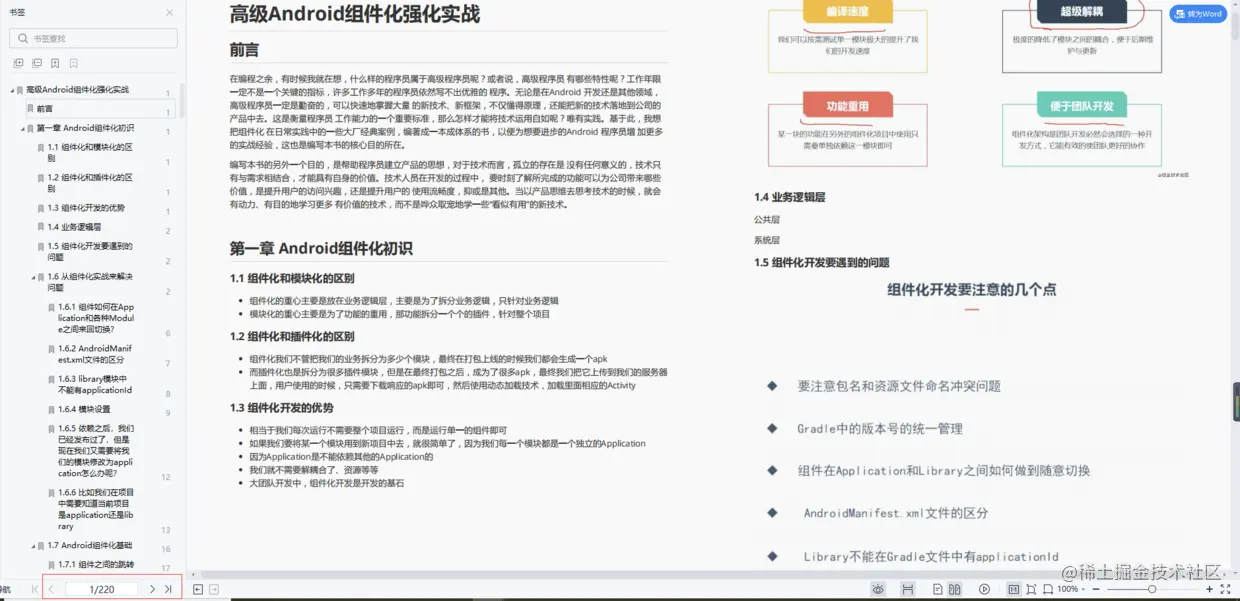The image size is (1240, 601).
Task: Zoom in with the plus button
Action: pos(1209,589)
